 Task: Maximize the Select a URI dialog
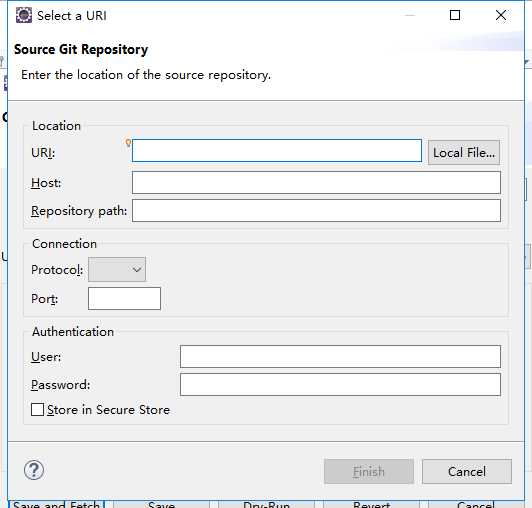(455, 15)
